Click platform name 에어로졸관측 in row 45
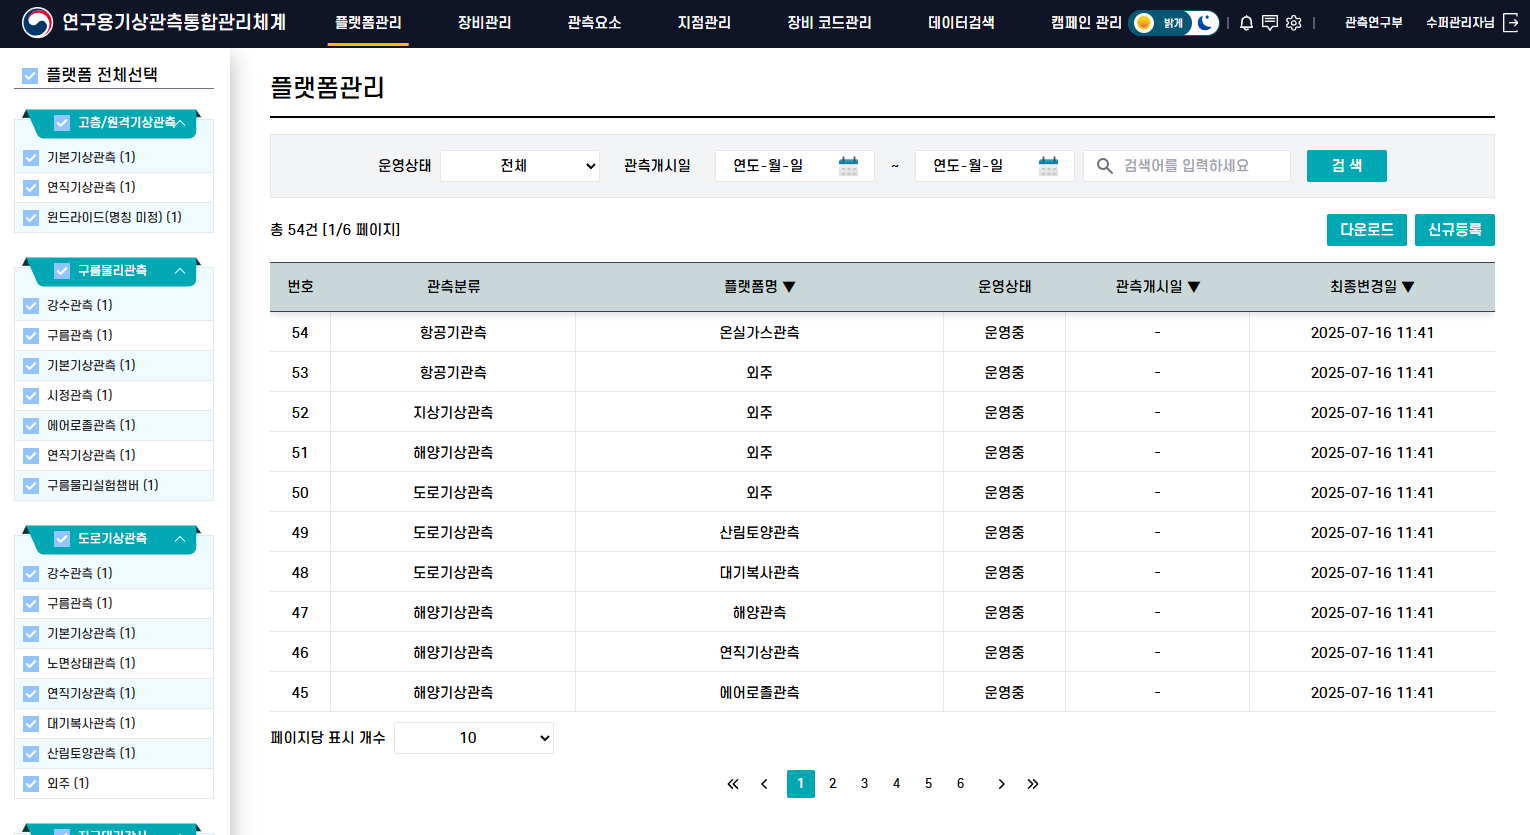The image size is (1530, 835). (x=759, y=693)
